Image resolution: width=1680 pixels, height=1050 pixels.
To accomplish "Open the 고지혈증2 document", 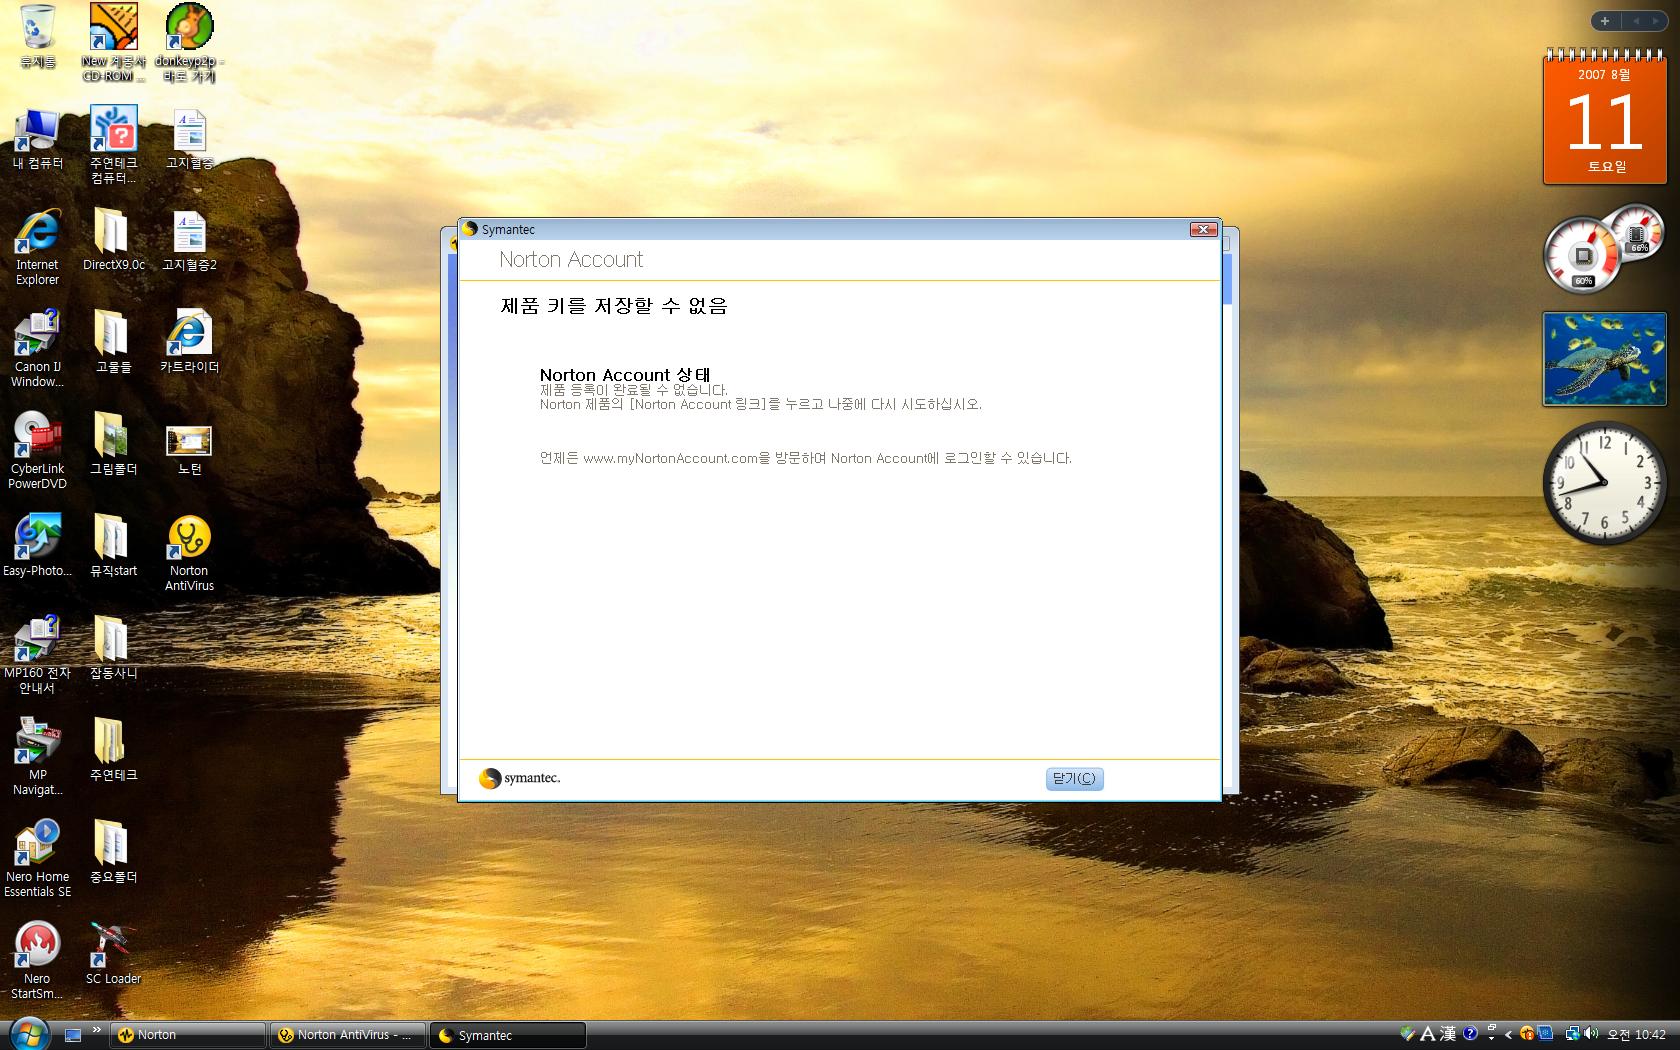I will point(189,240).
